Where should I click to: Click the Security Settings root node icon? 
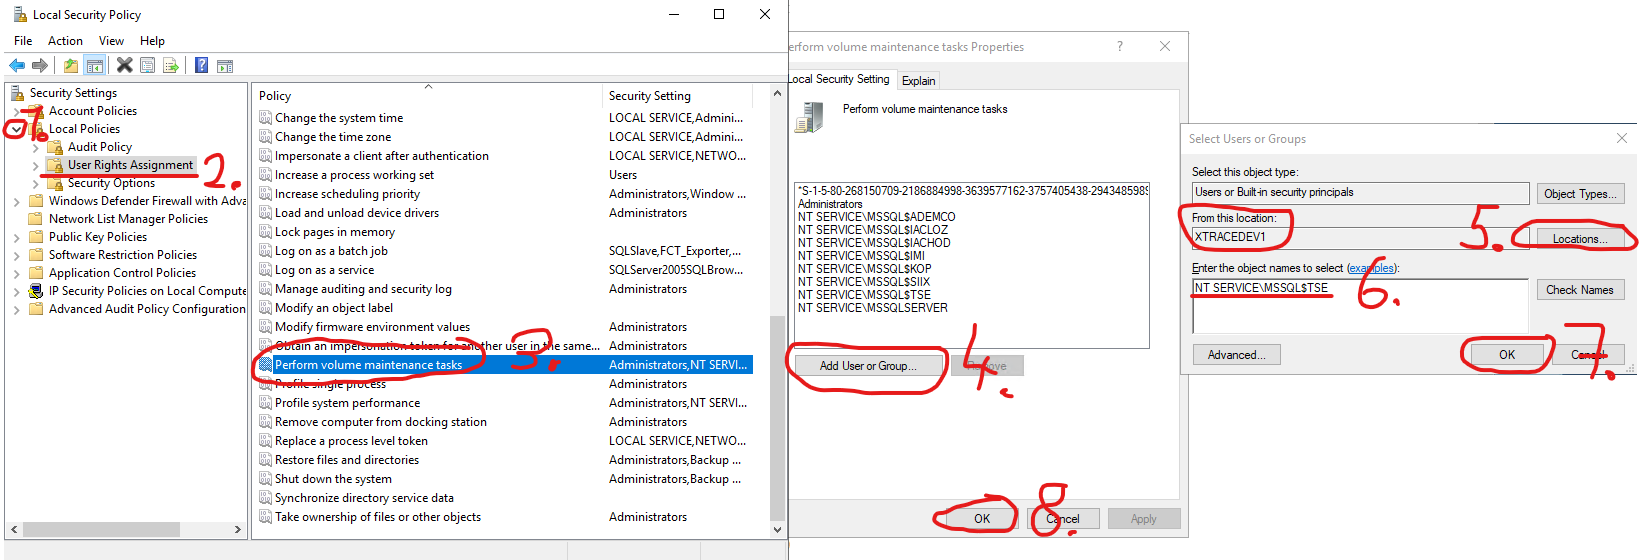click(18, 93)
